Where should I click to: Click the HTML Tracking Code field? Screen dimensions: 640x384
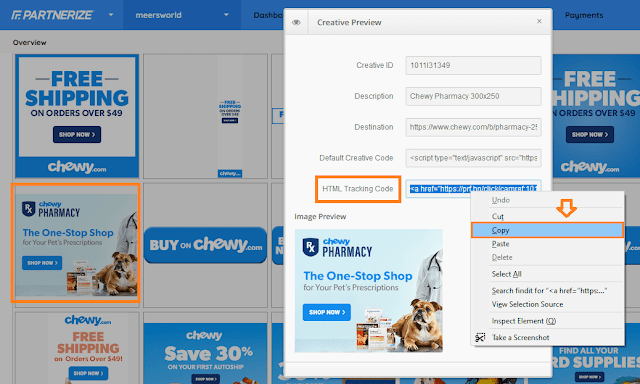(x=473, y=188)
